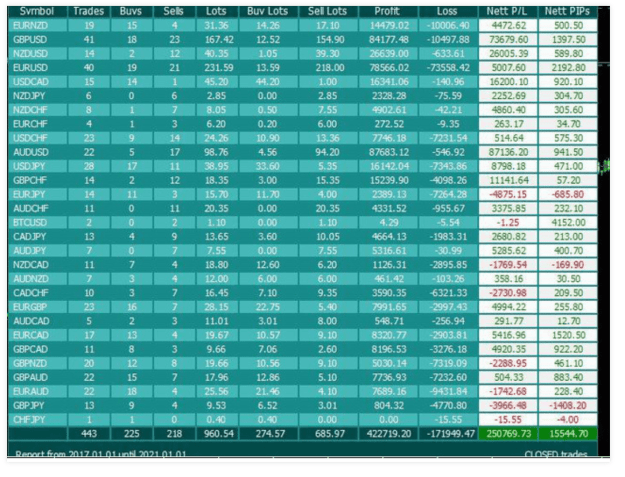
Task: Select the Sells column header
Action: tap(174, 12)
